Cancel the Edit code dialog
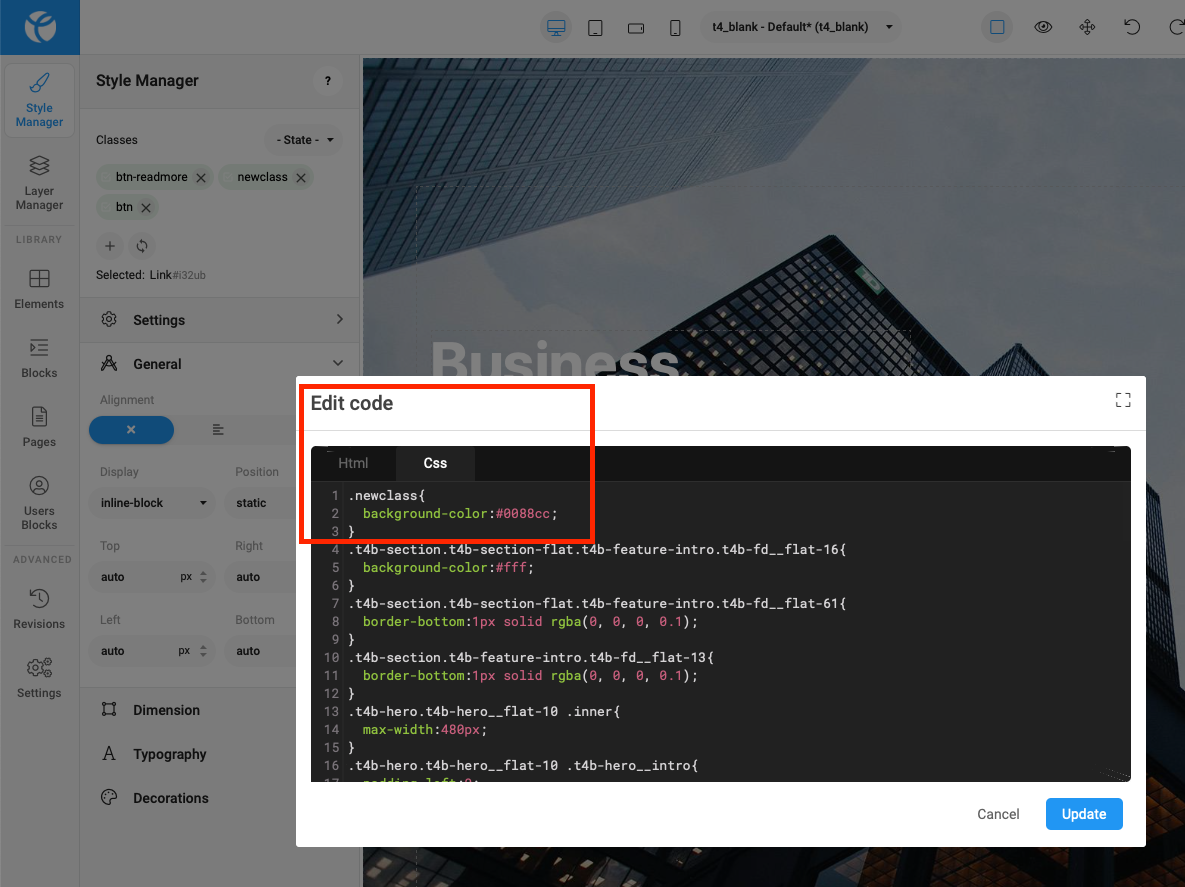 (998, 814)
